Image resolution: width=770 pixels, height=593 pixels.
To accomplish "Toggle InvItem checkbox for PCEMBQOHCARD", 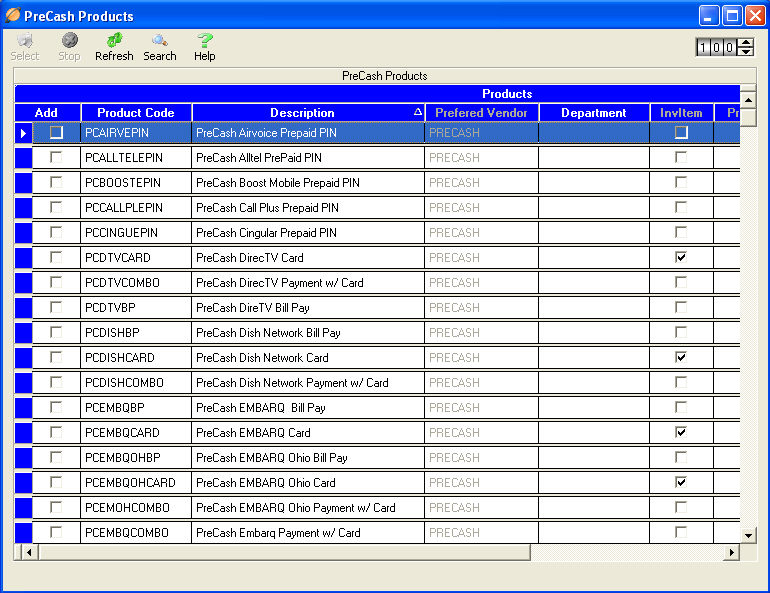I will [x=681, y=482].
